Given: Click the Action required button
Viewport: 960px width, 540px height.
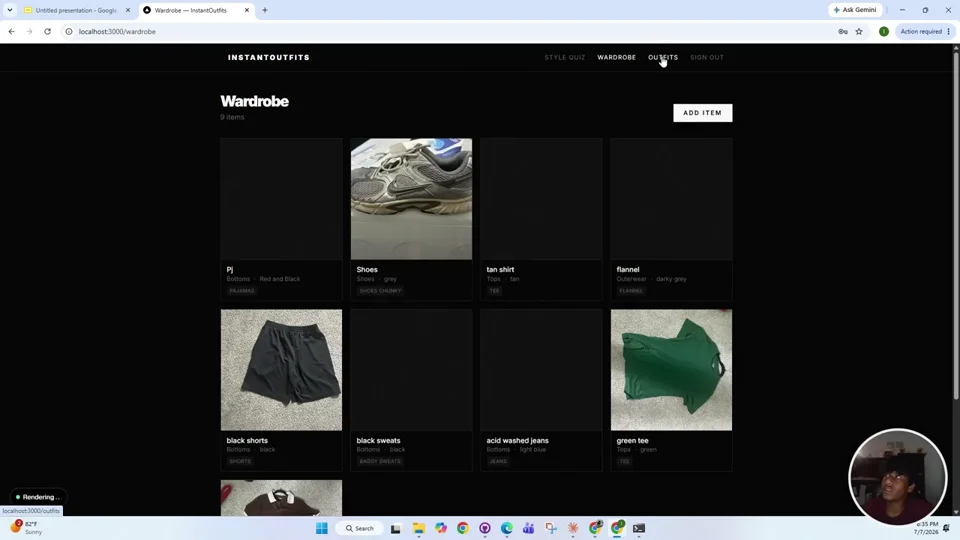Looking at the screenshot, I should 925,31.
